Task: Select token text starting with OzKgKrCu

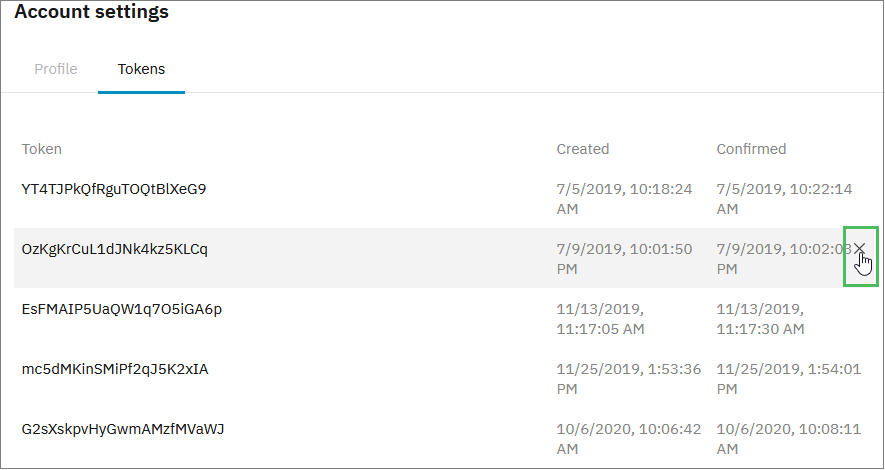Action: (114, 249)
